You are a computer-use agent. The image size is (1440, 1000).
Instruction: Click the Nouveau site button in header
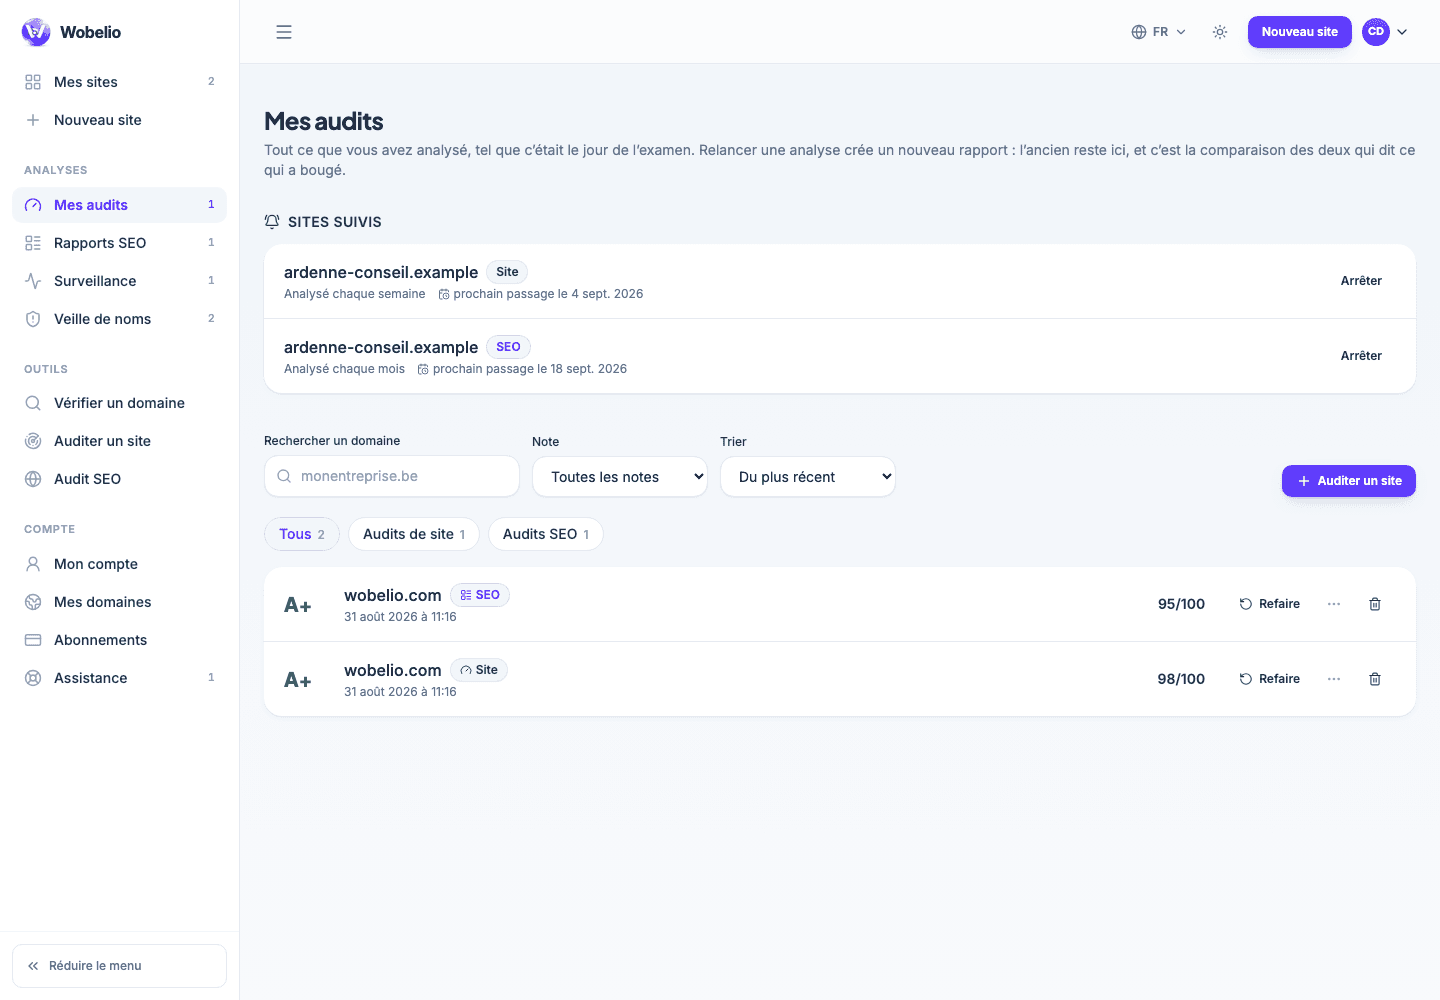[1300, 32]
